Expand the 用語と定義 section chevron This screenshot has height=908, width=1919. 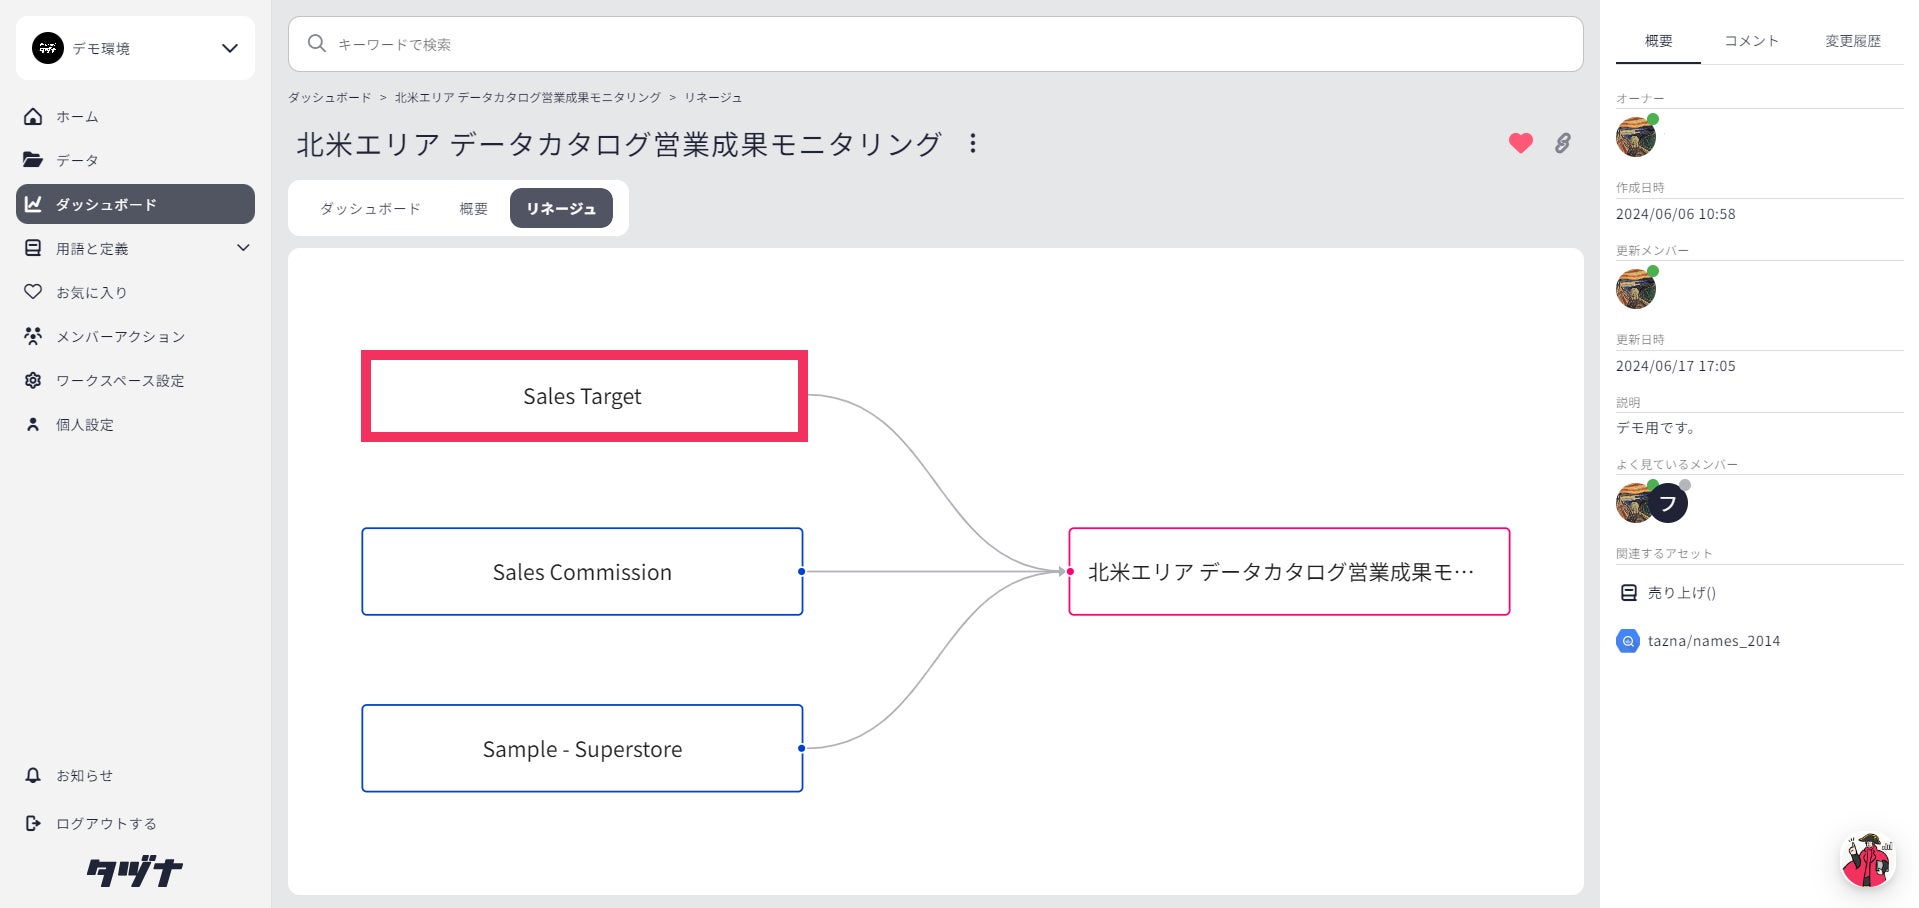pyautogui.click(x=242, y=248)
